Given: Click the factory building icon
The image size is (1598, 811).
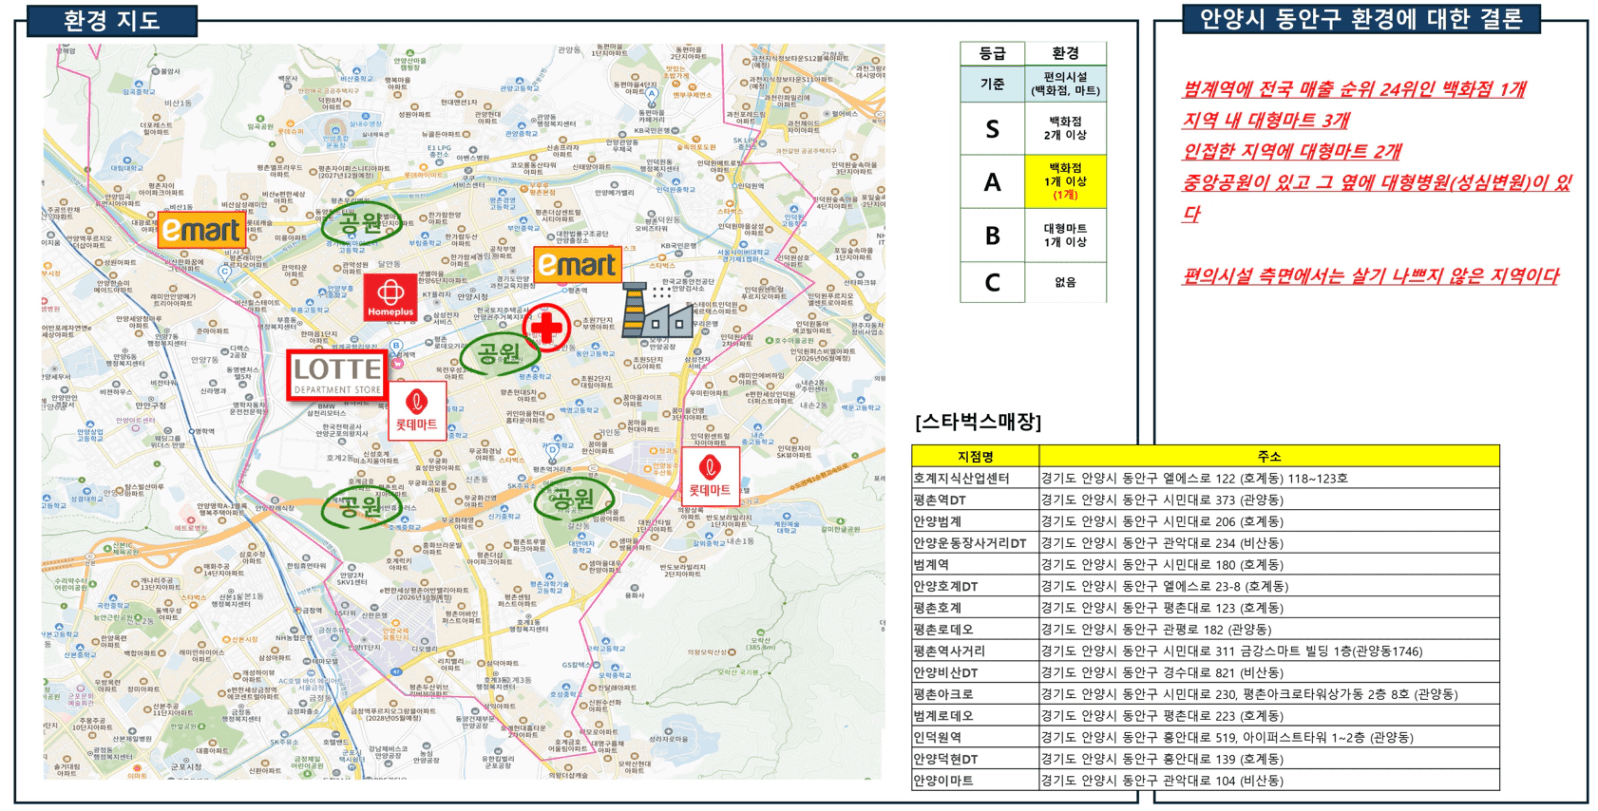Looking at the screenshot, I should coord(656,309).
